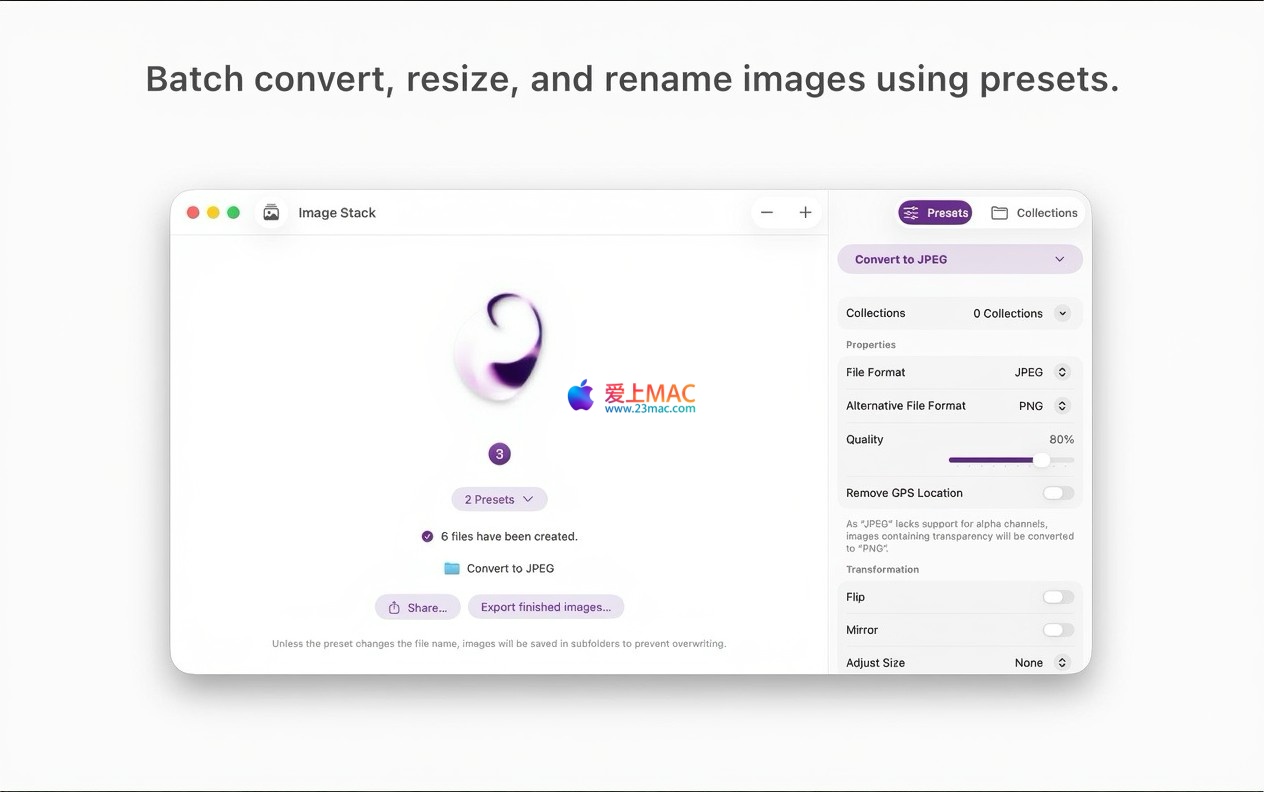Click the minus zoom-out button
This screenshot has height=792, width=1264.
point(767,213)
